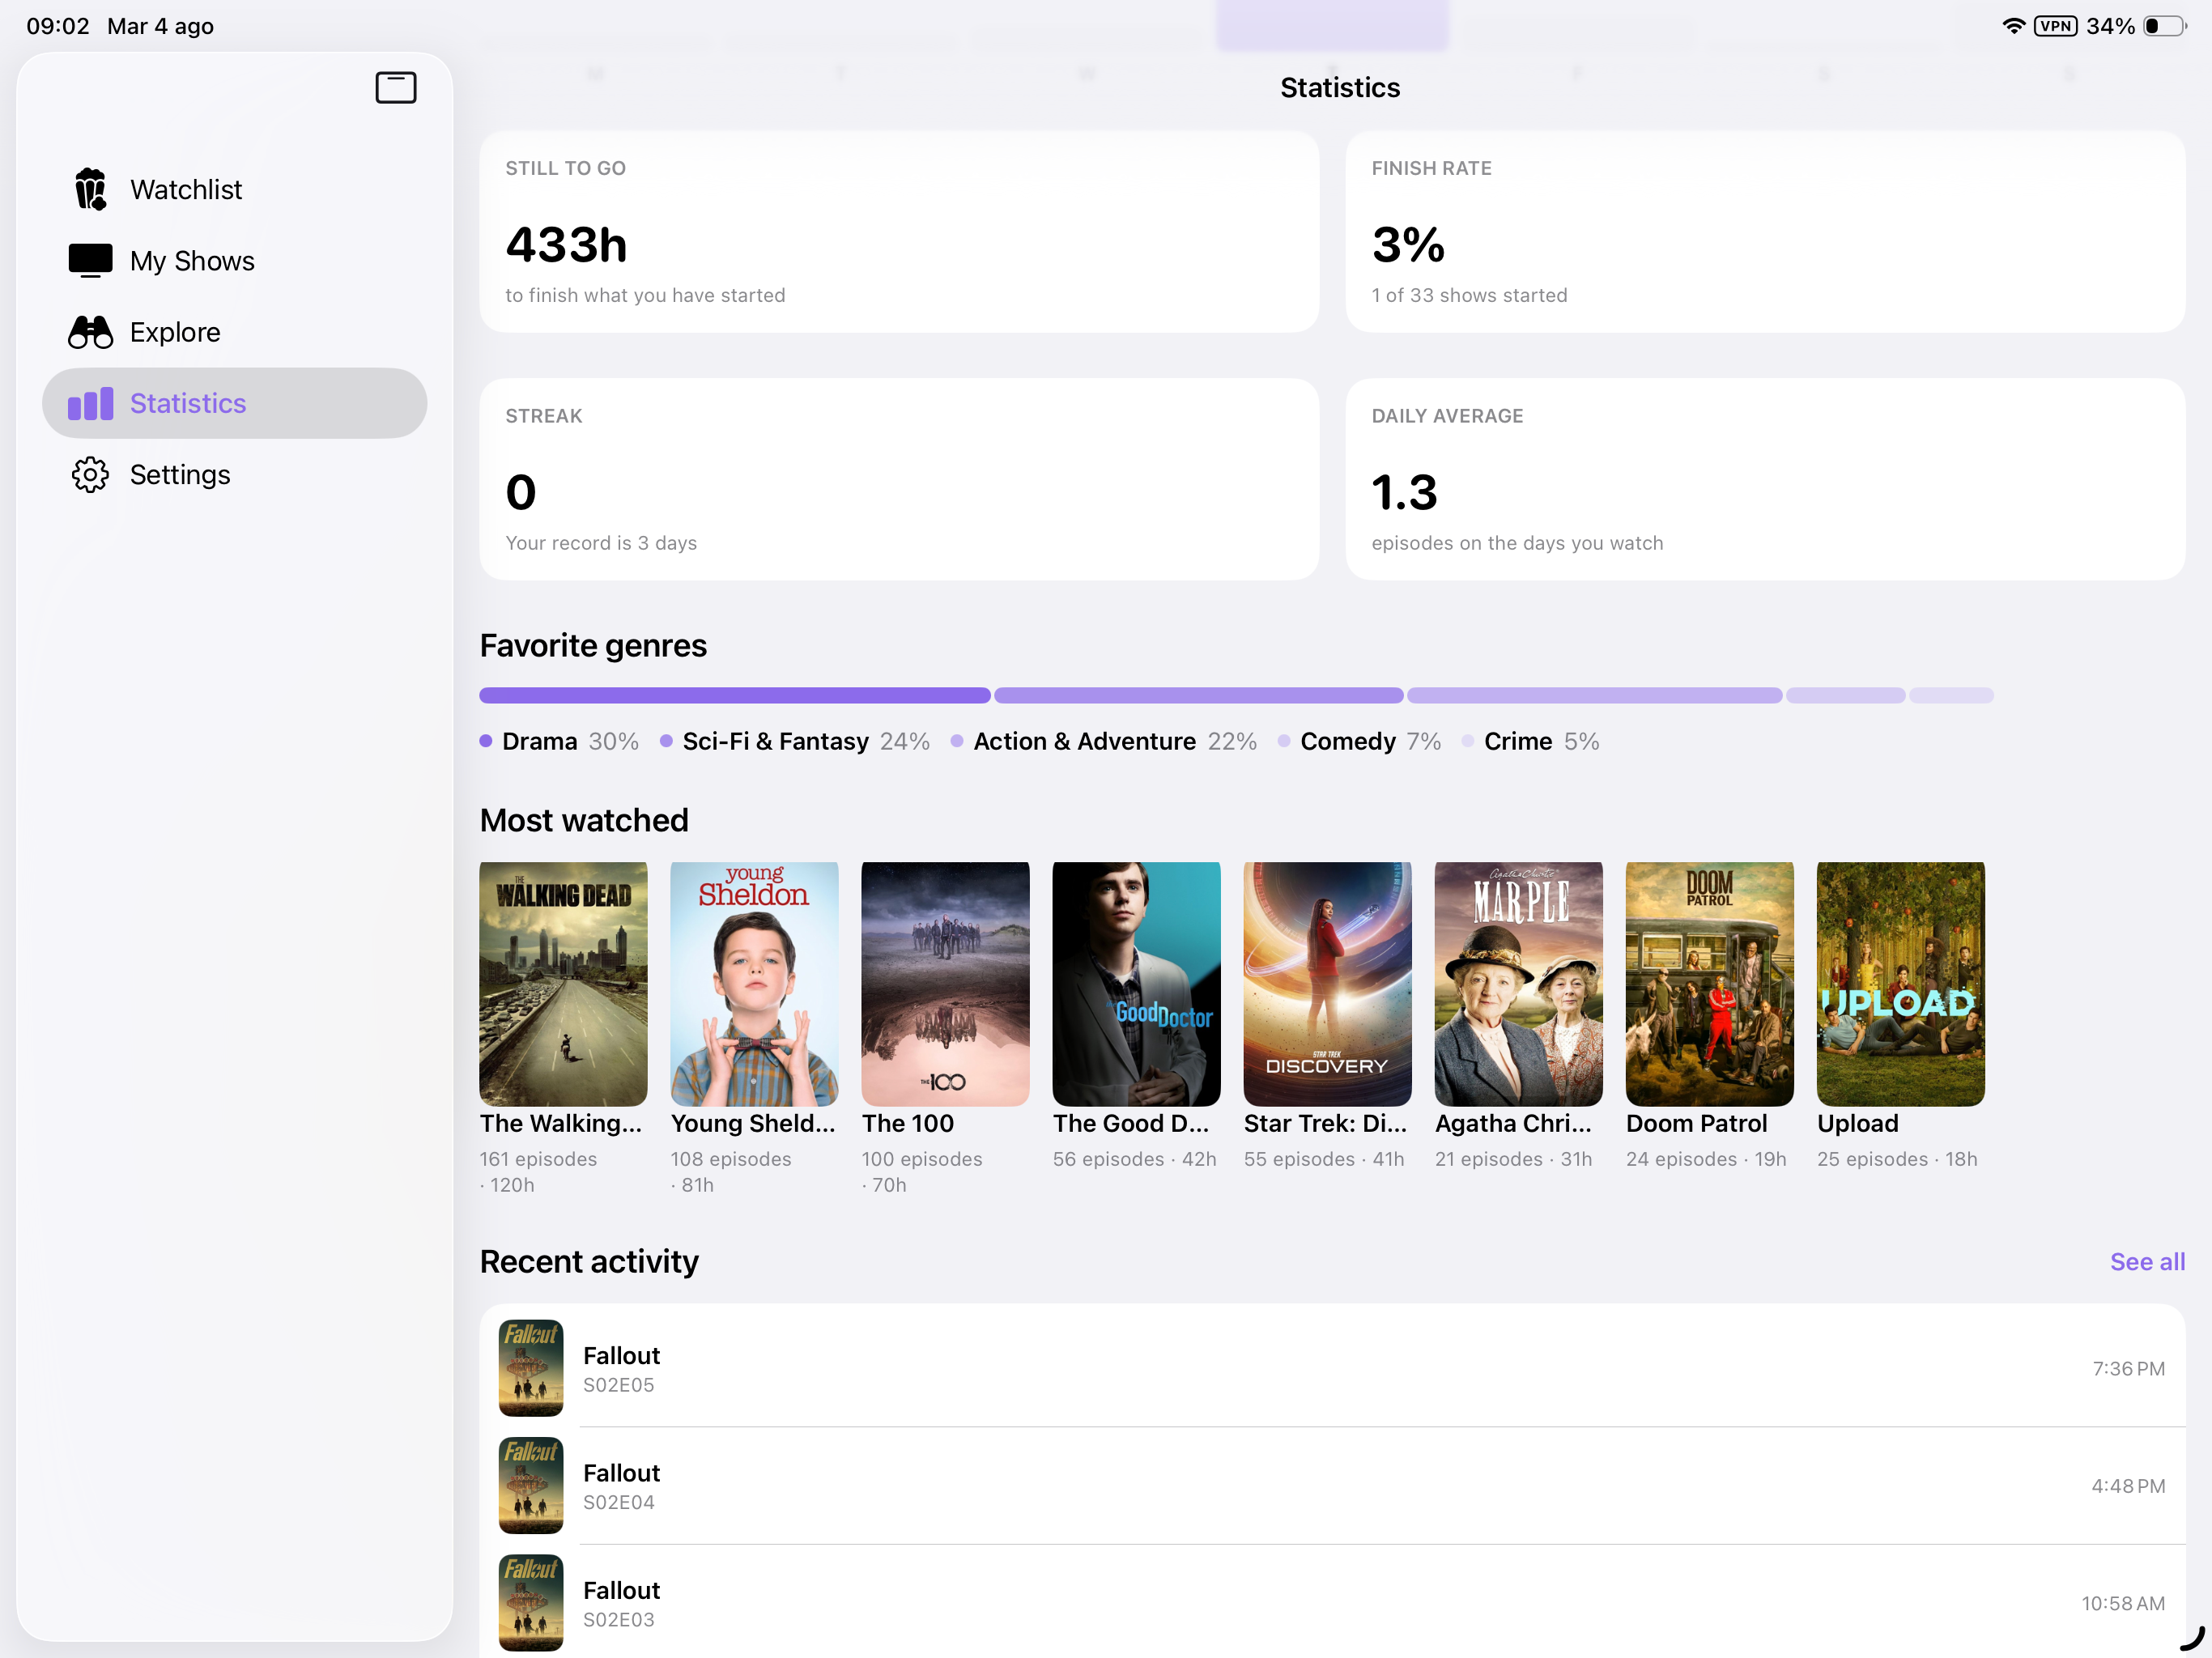Open the Daily Average card

point(1765,479)
